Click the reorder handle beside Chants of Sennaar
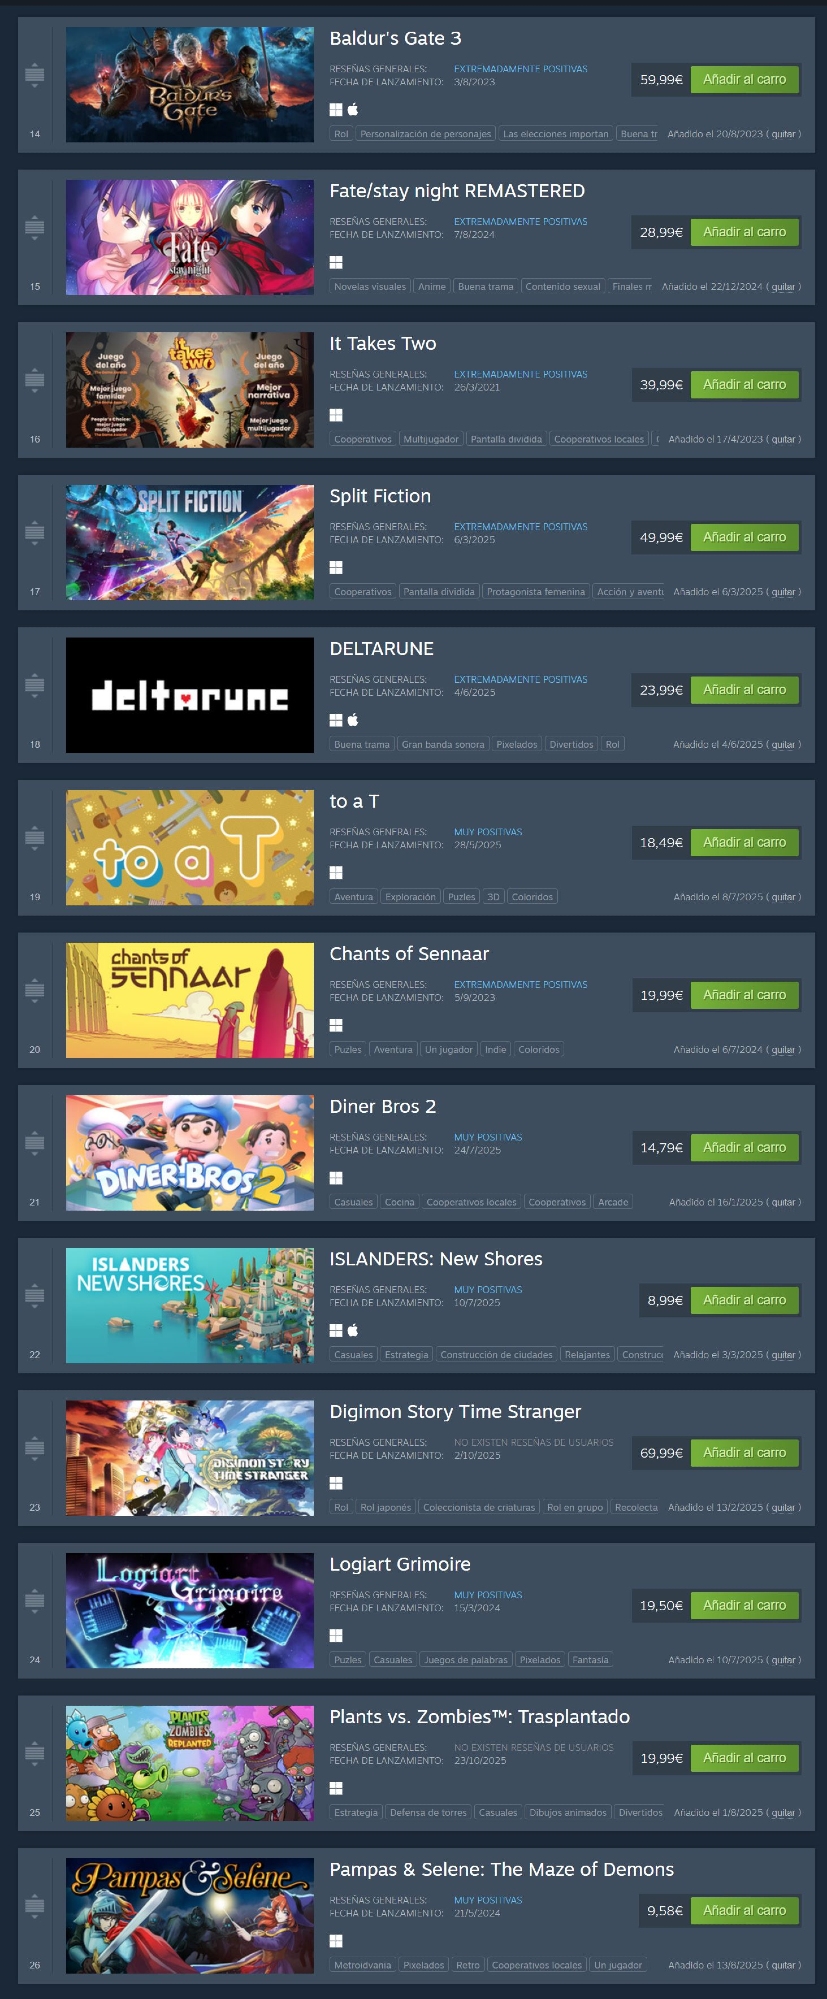Viewport: 827px width, 1999px height. (x=35, y=990)
